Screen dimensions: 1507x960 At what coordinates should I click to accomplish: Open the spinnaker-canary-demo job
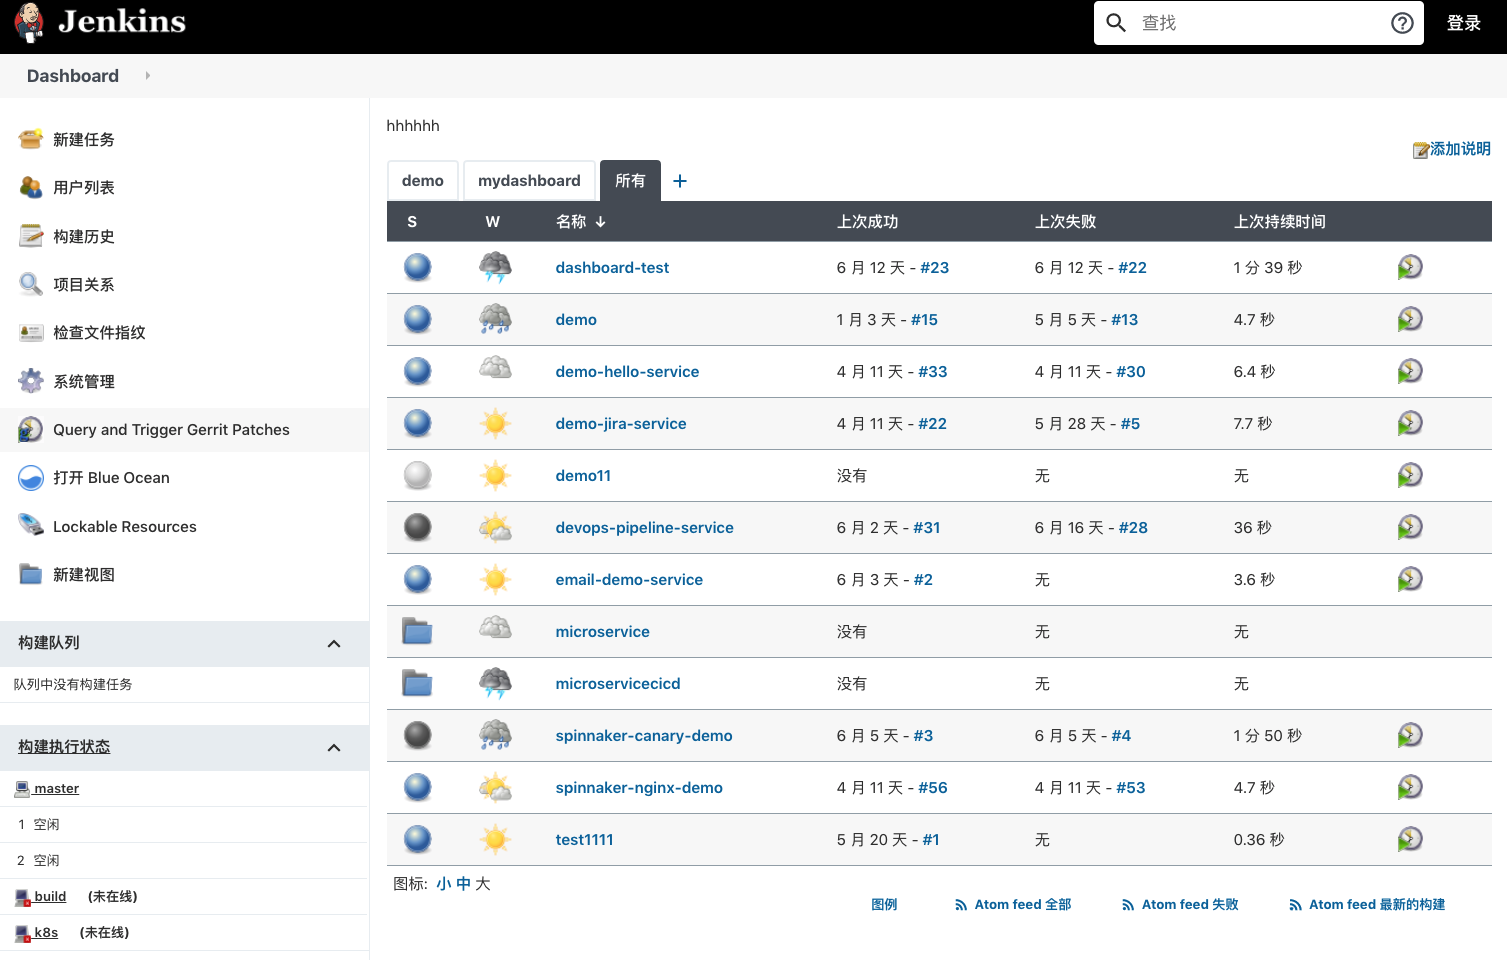[644, 736]
